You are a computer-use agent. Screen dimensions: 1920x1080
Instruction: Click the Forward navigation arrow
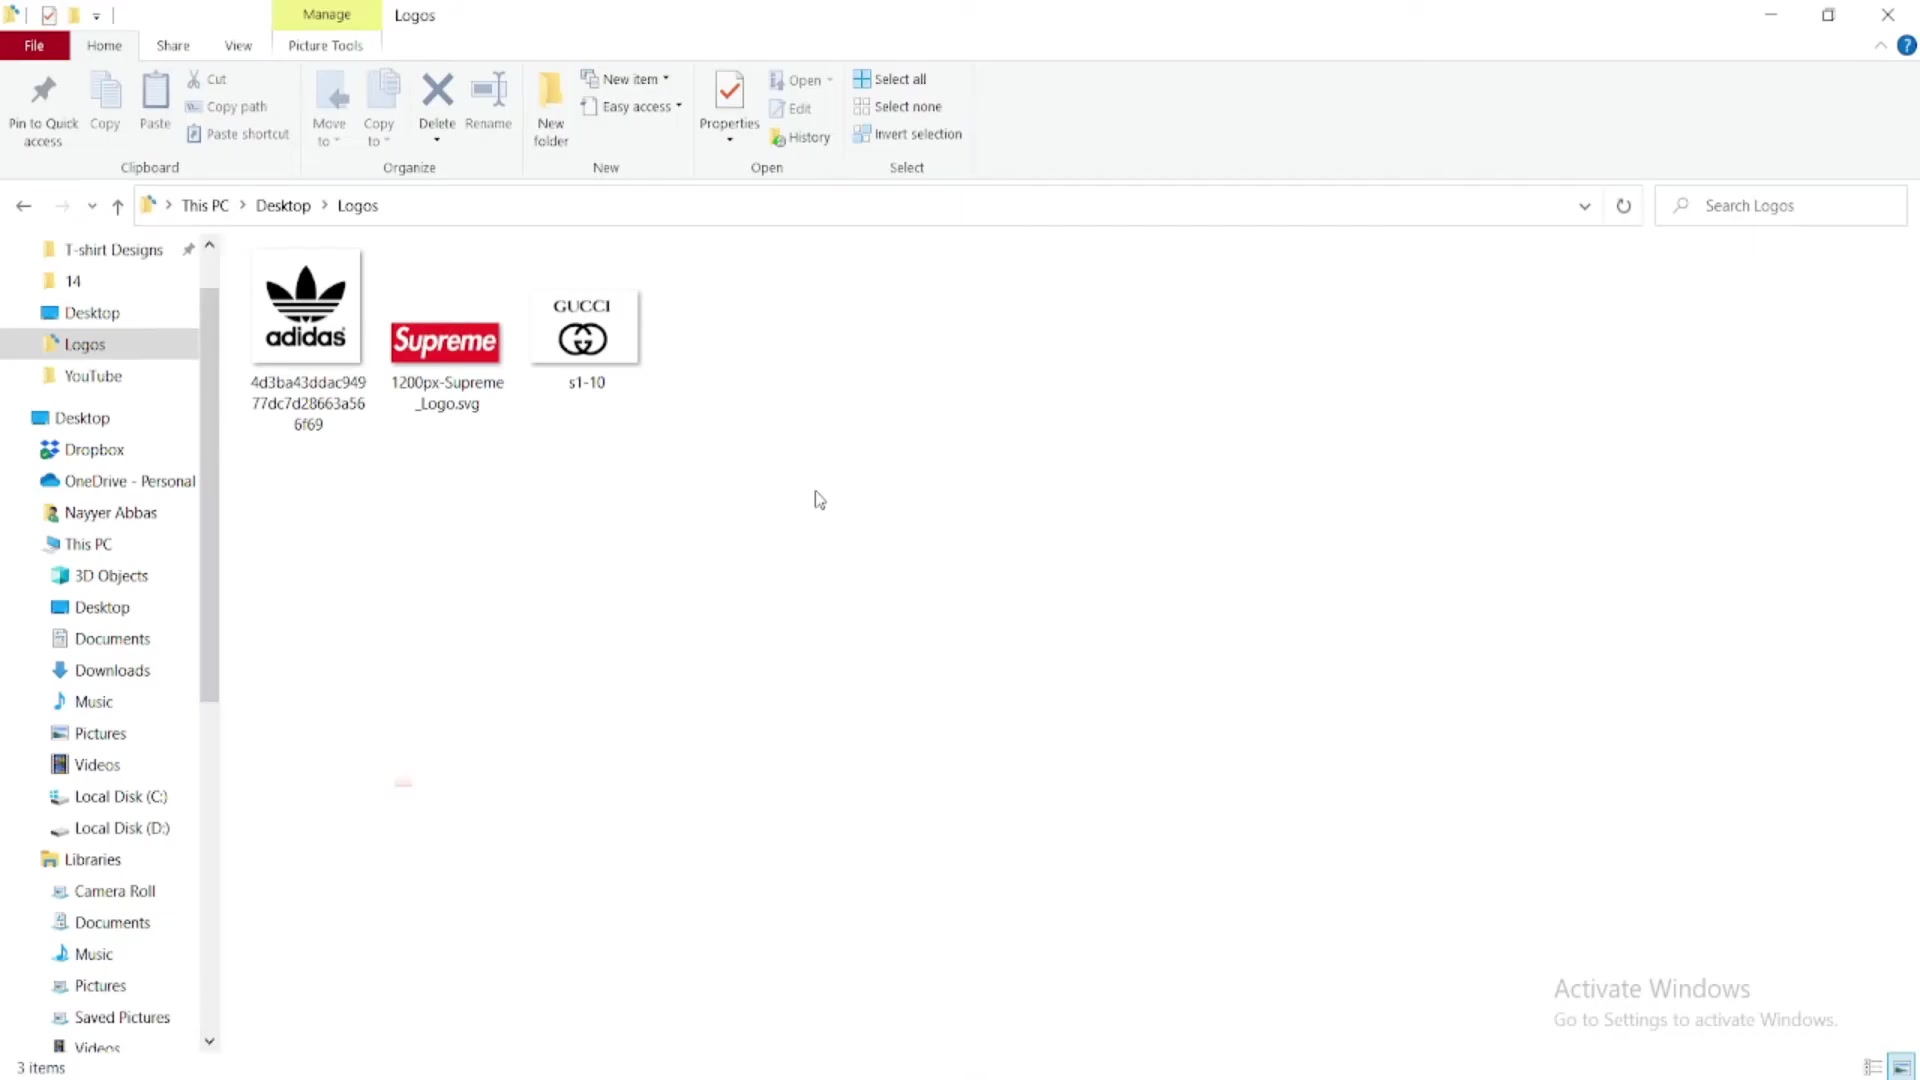[x=62, y=206]
